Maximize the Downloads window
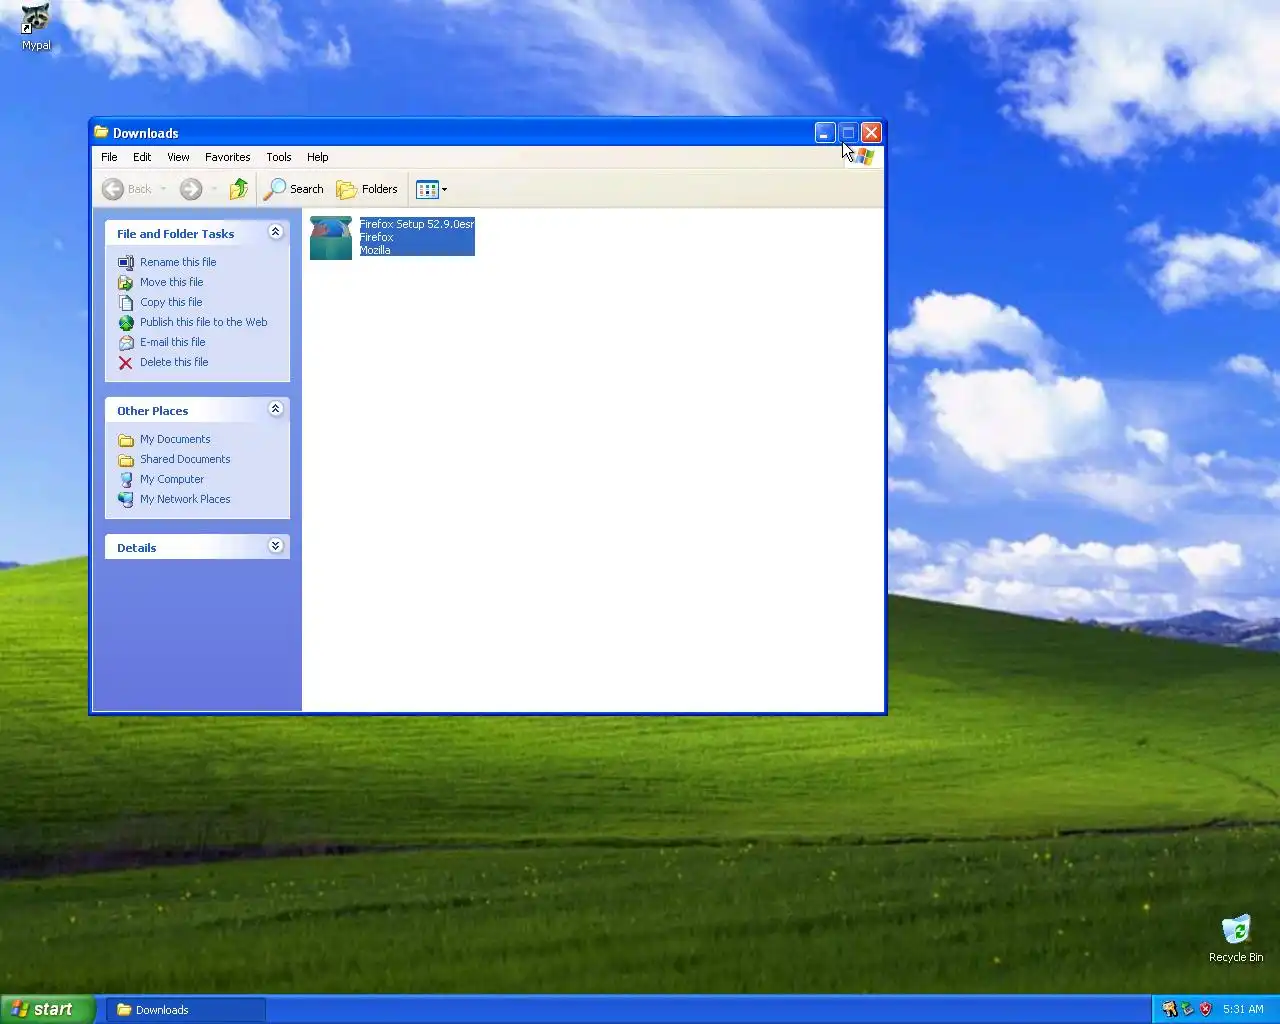Image resolution: width=1280 pixels, height=1024 pixels. coord(848,132)
